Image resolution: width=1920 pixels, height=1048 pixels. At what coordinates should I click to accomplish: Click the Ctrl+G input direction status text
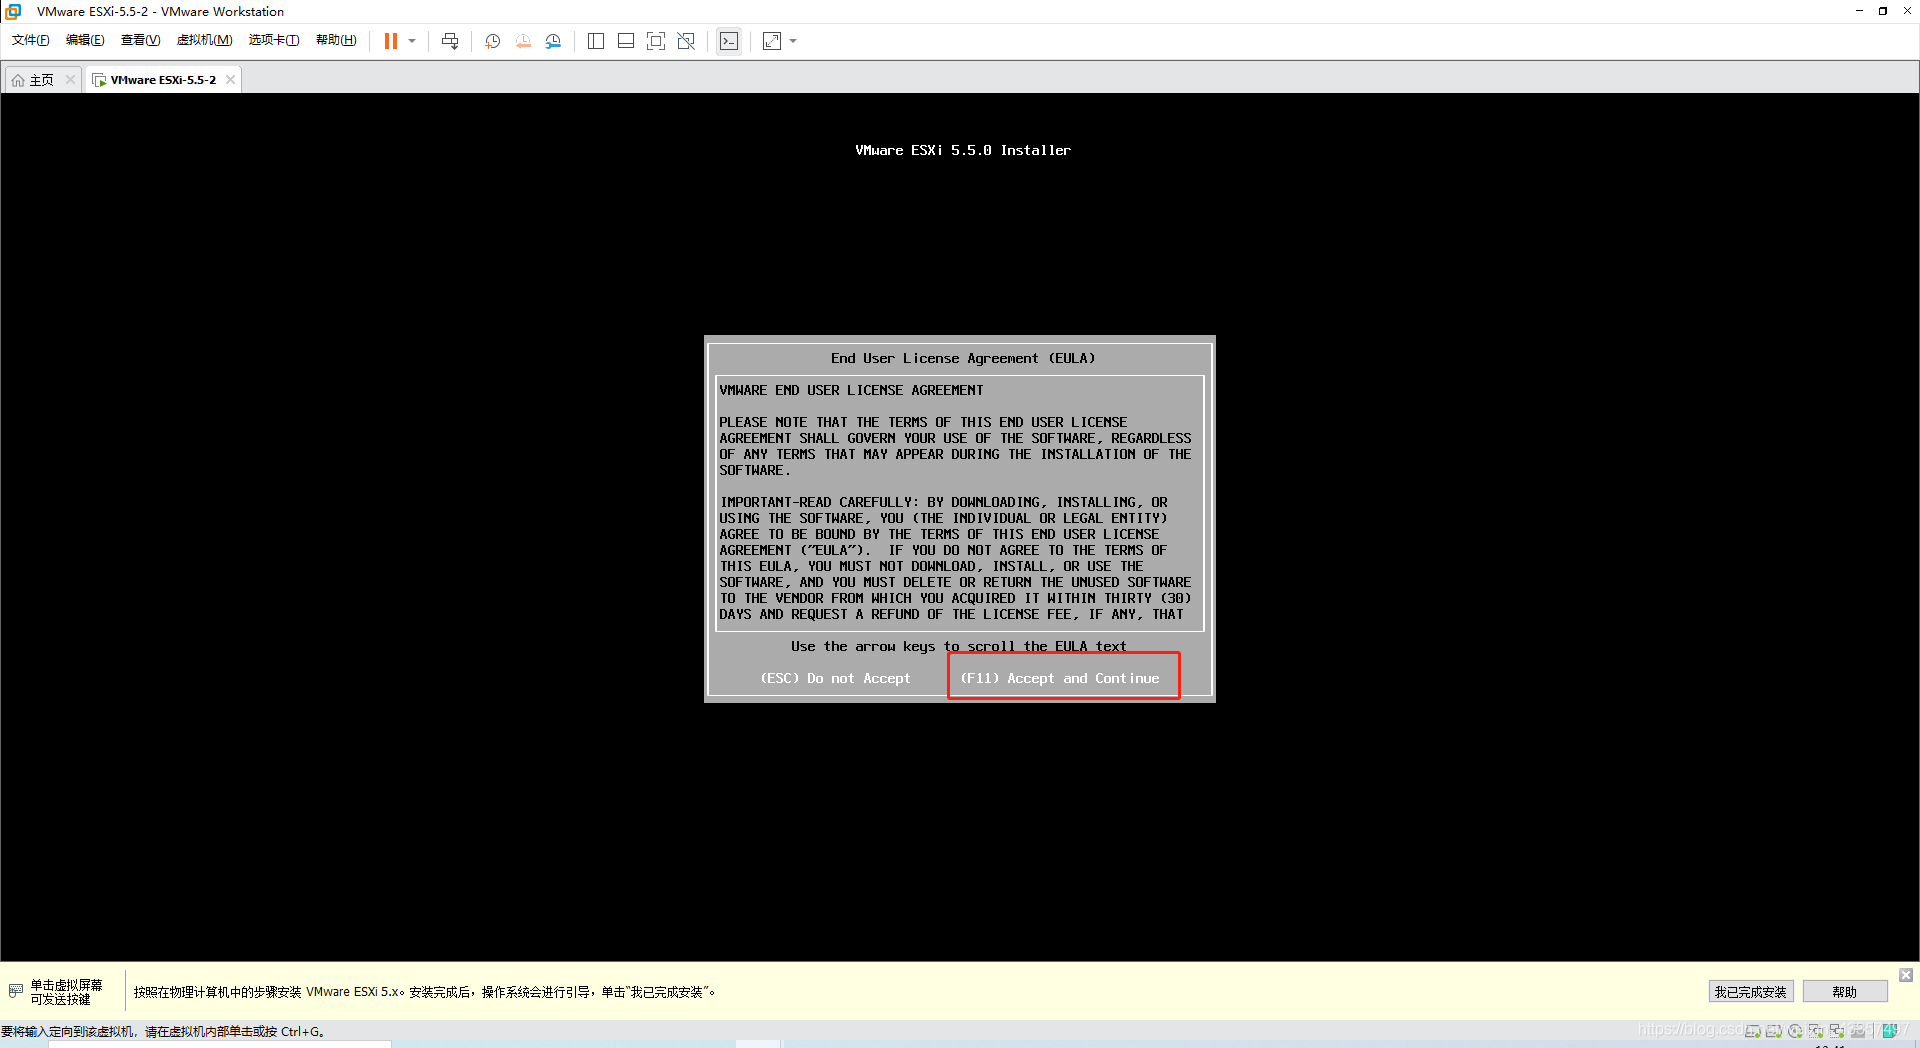tap(164, 1032)
